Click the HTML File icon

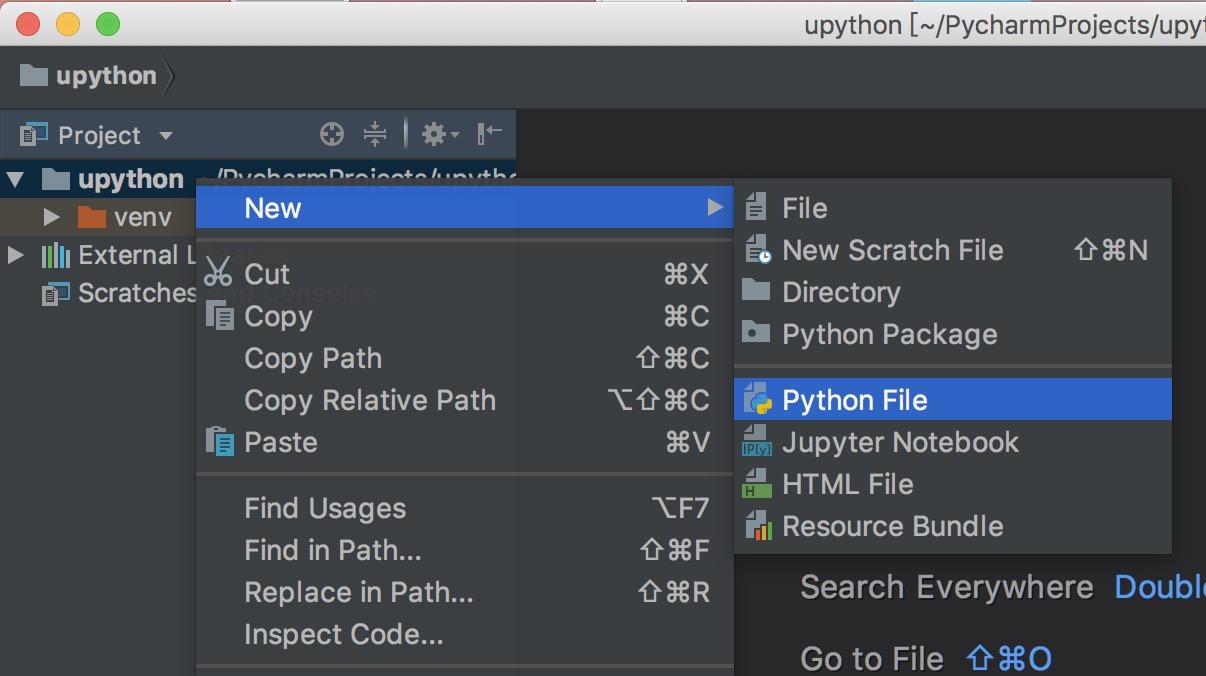(757, 484)
